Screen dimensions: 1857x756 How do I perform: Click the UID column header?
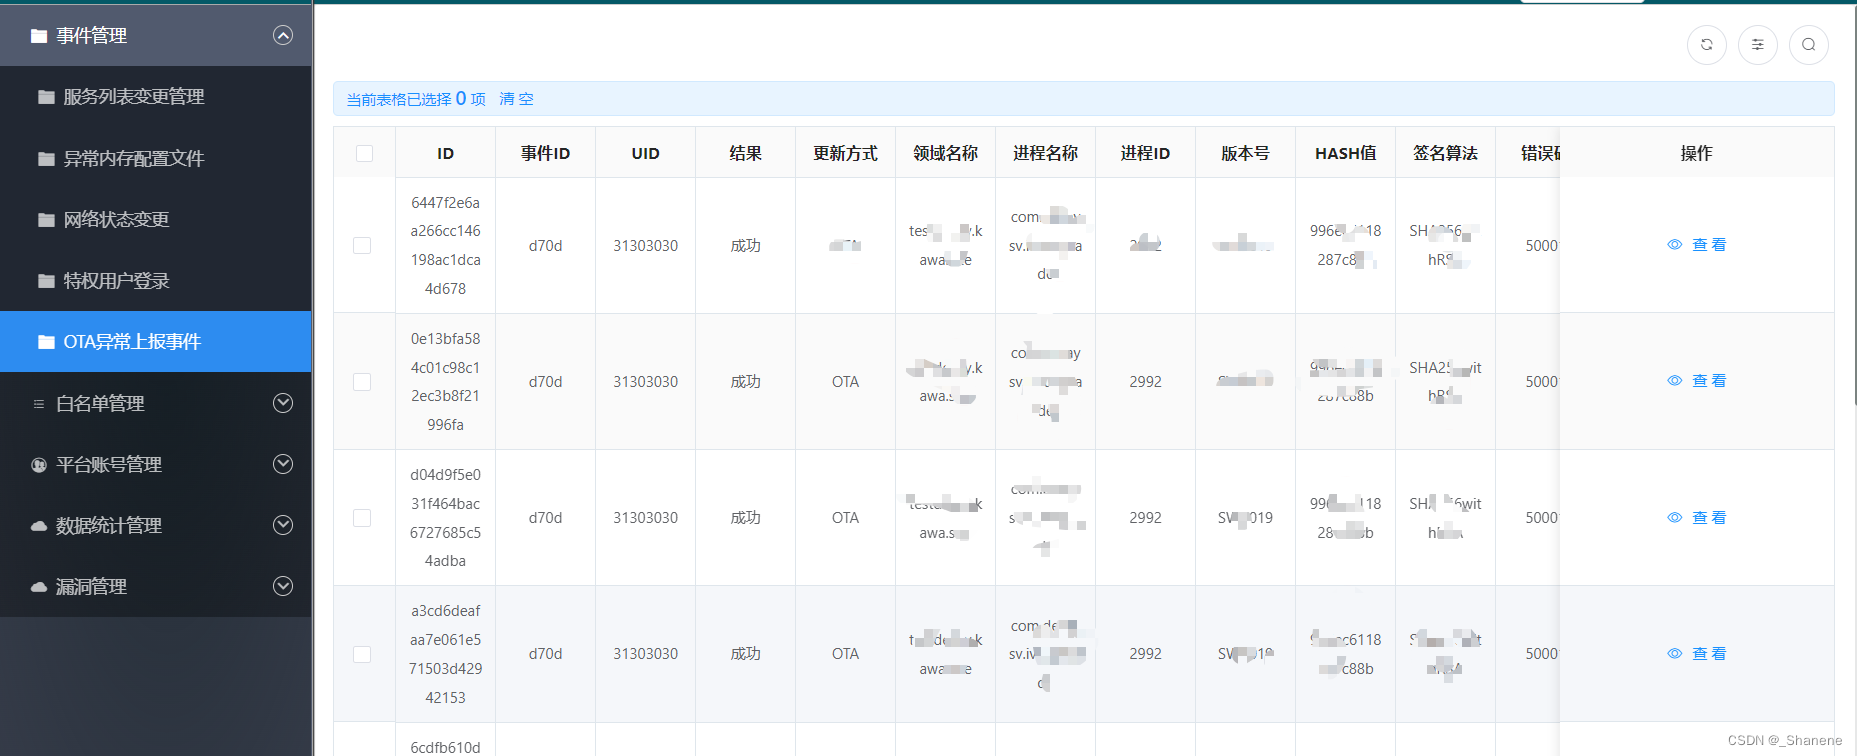click(x=646, y=153)
